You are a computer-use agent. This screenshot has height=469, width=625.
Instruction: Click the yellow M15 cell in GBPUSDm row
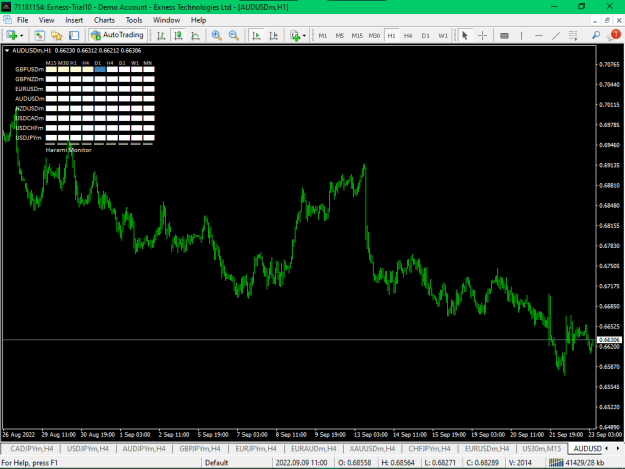tap(51, 69)
